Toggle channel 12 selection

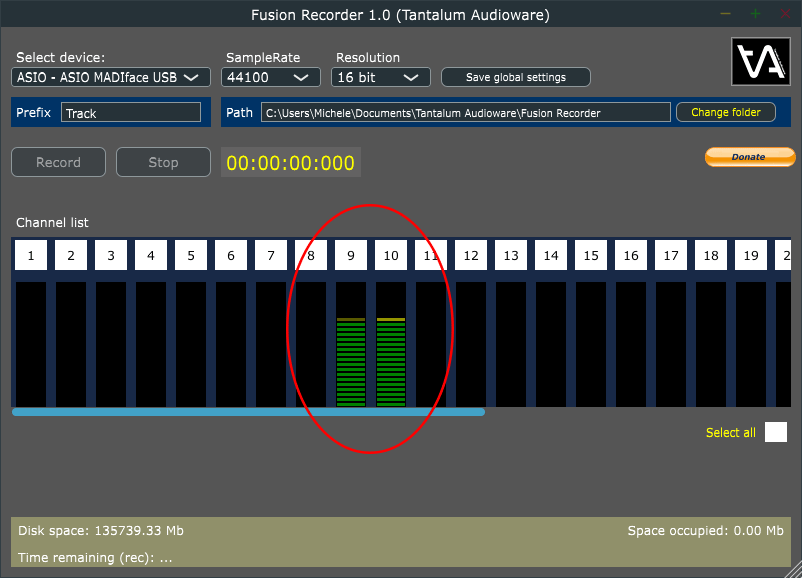pyautogui.click(x=471, y=255)
